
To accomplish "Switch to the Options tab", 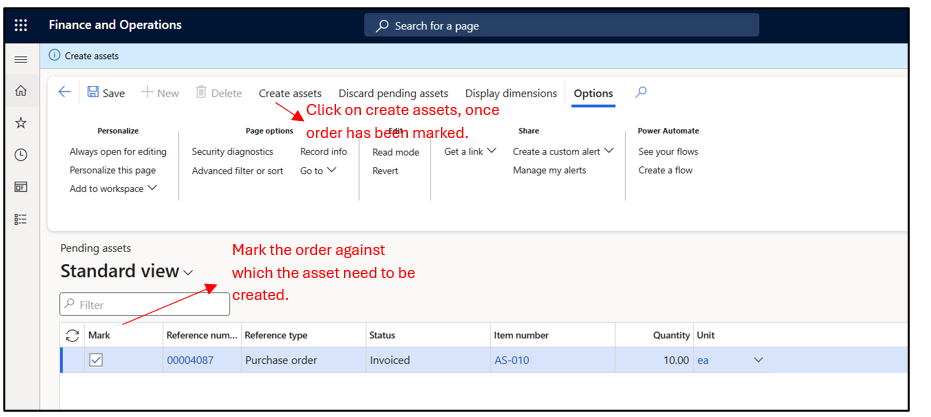I will click(593, 93).
